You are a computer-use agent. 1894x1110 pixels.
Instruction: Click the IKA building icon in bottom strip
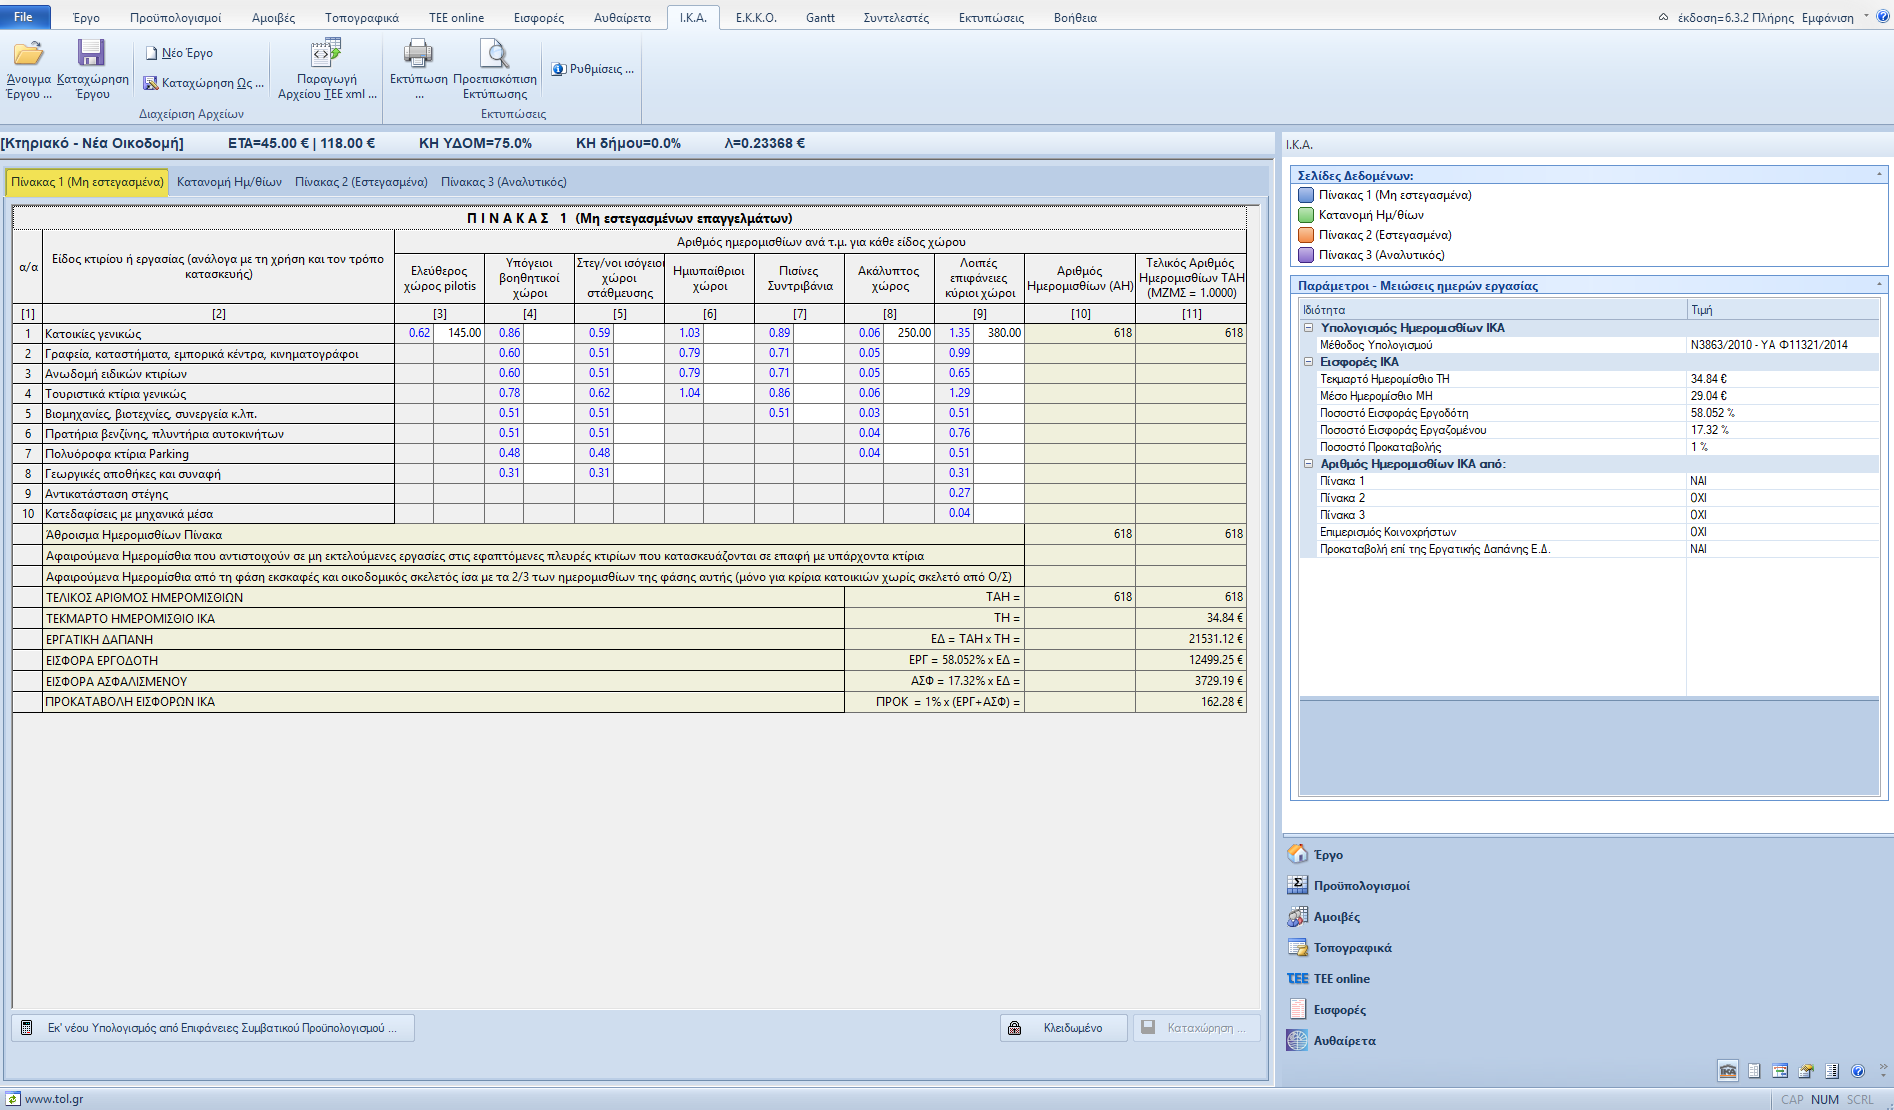pos(1727,1071)
